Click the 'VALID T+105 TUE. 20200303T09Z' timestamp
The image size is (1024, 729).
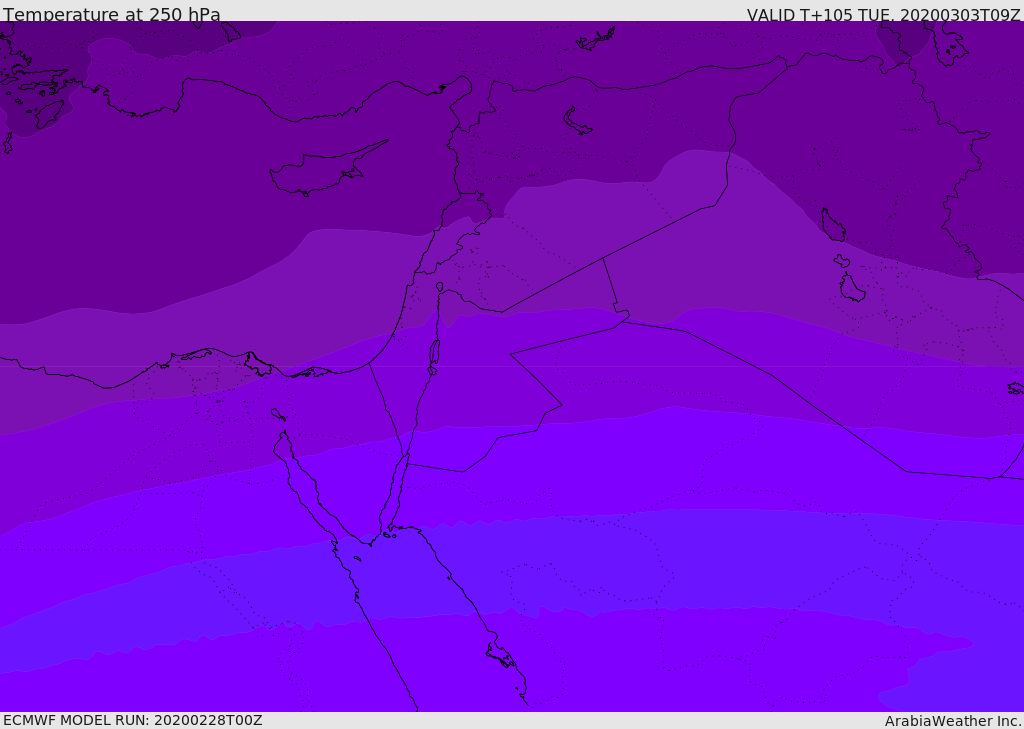click(x=884, y=15)
